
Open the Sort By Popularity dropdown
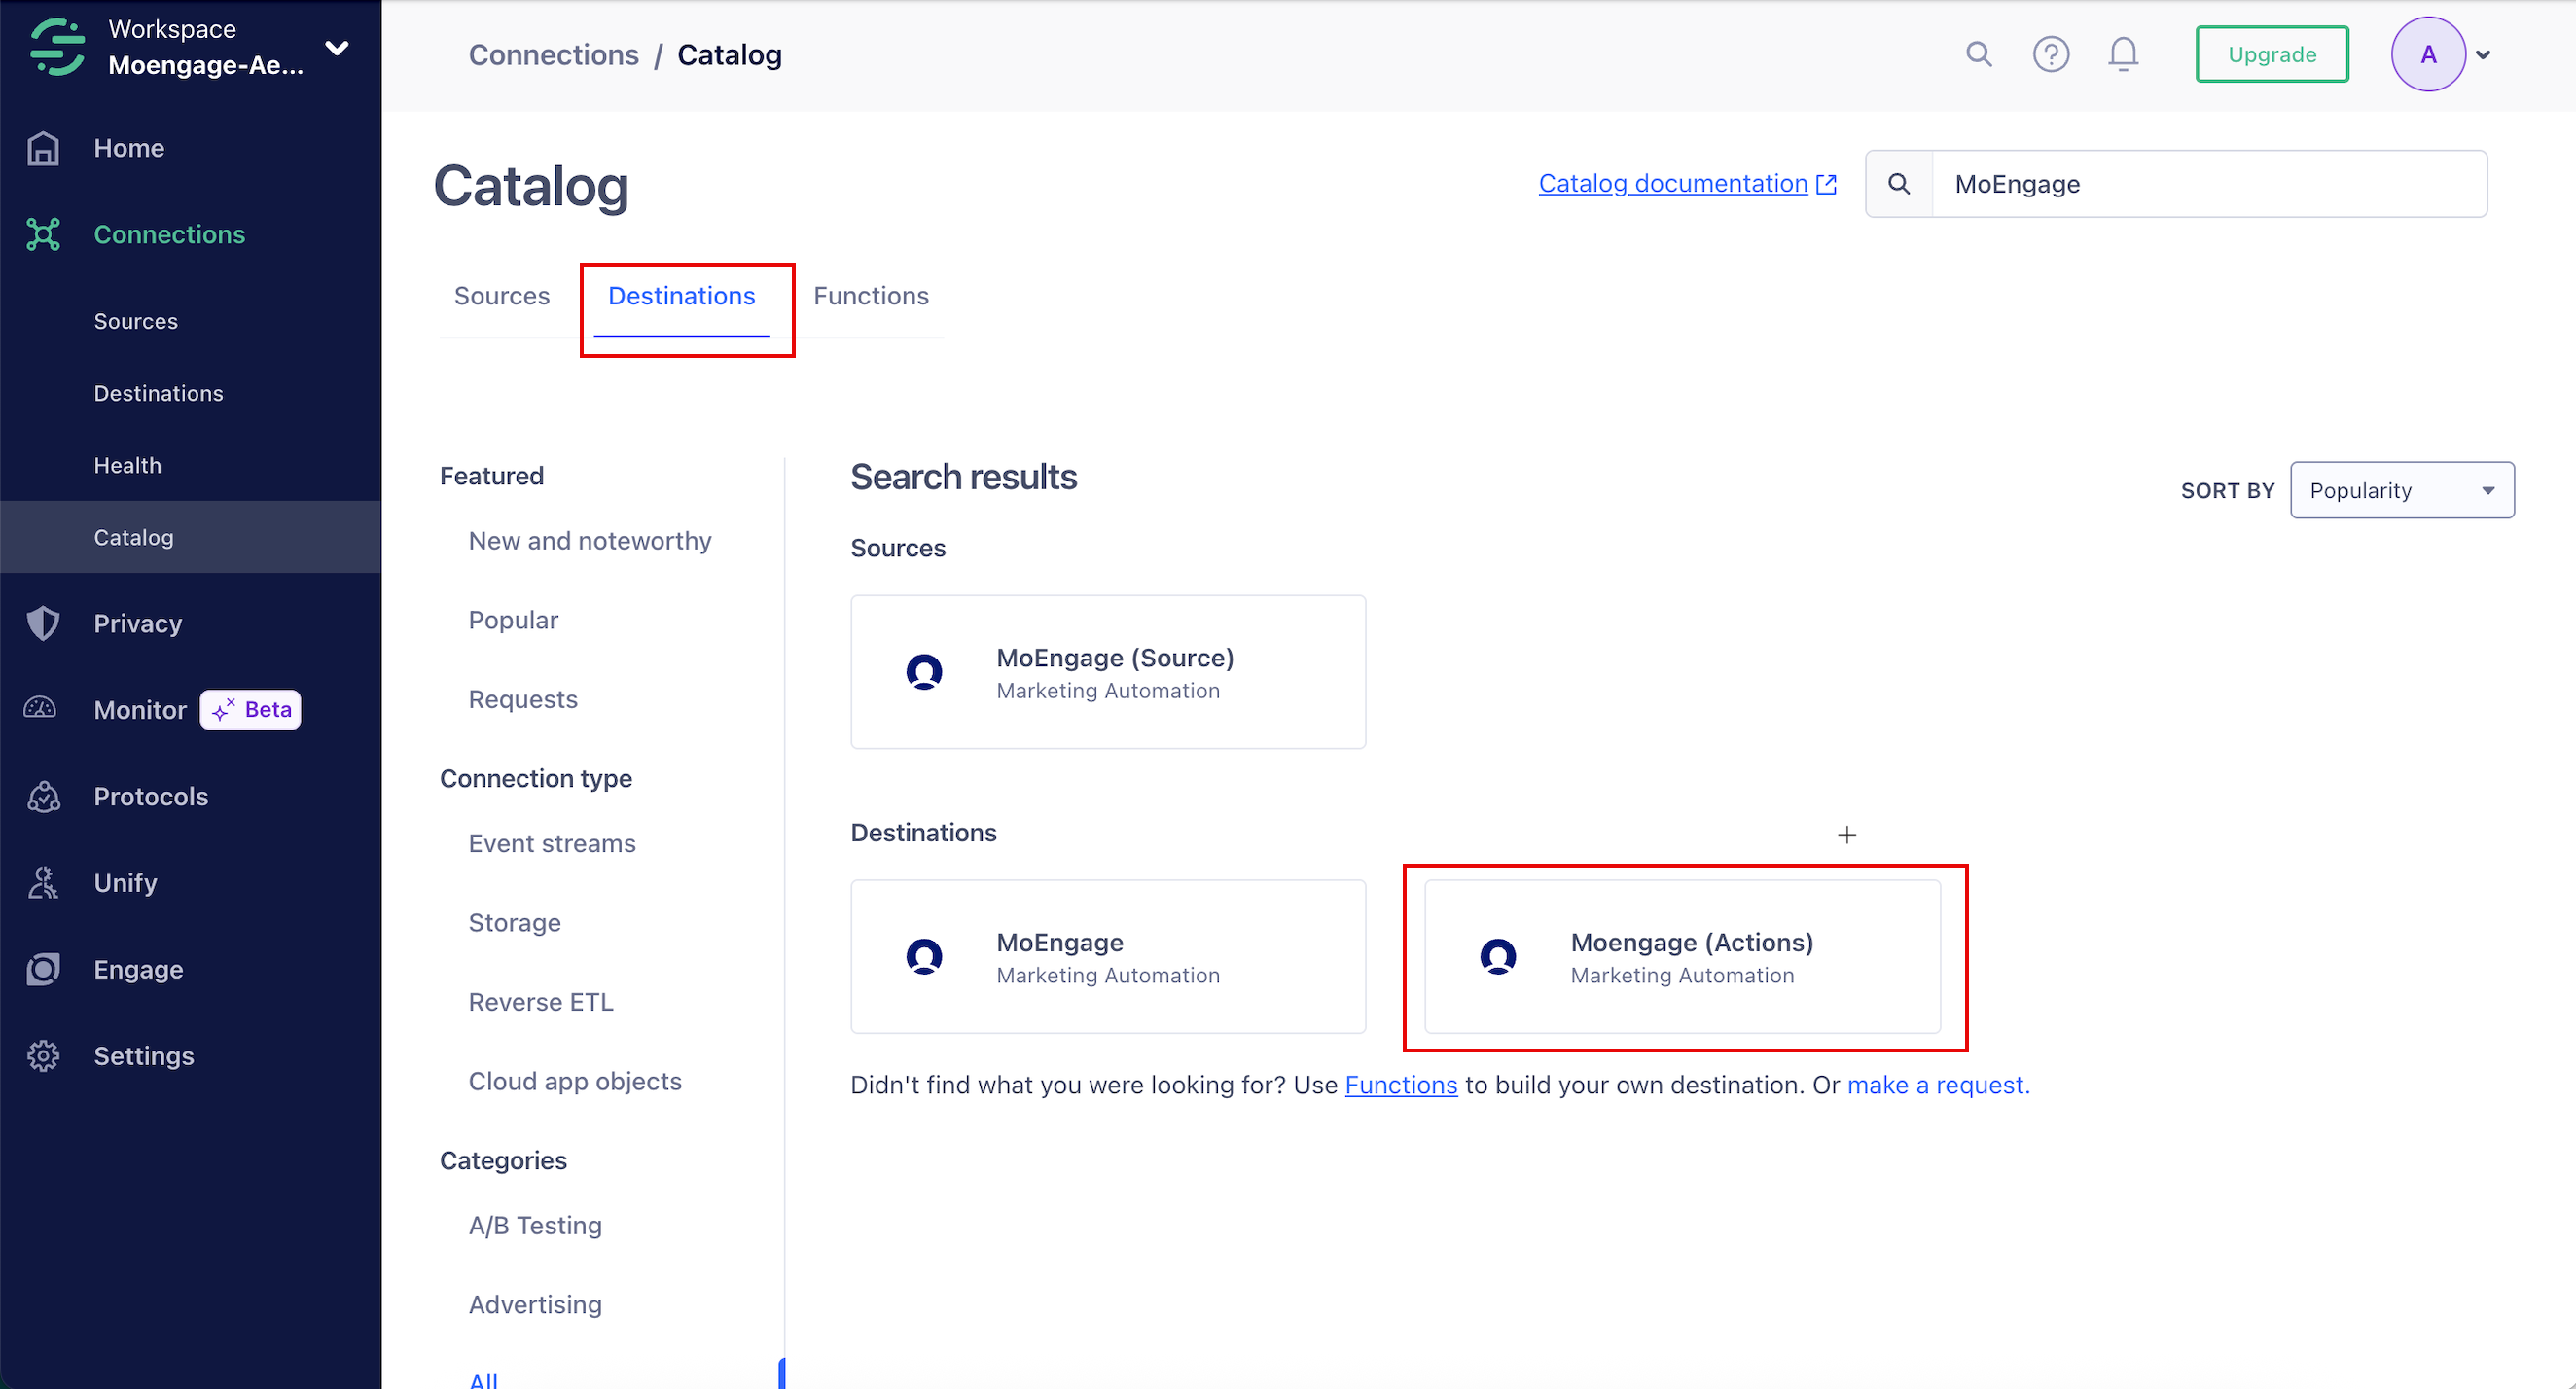point(2402,490)
